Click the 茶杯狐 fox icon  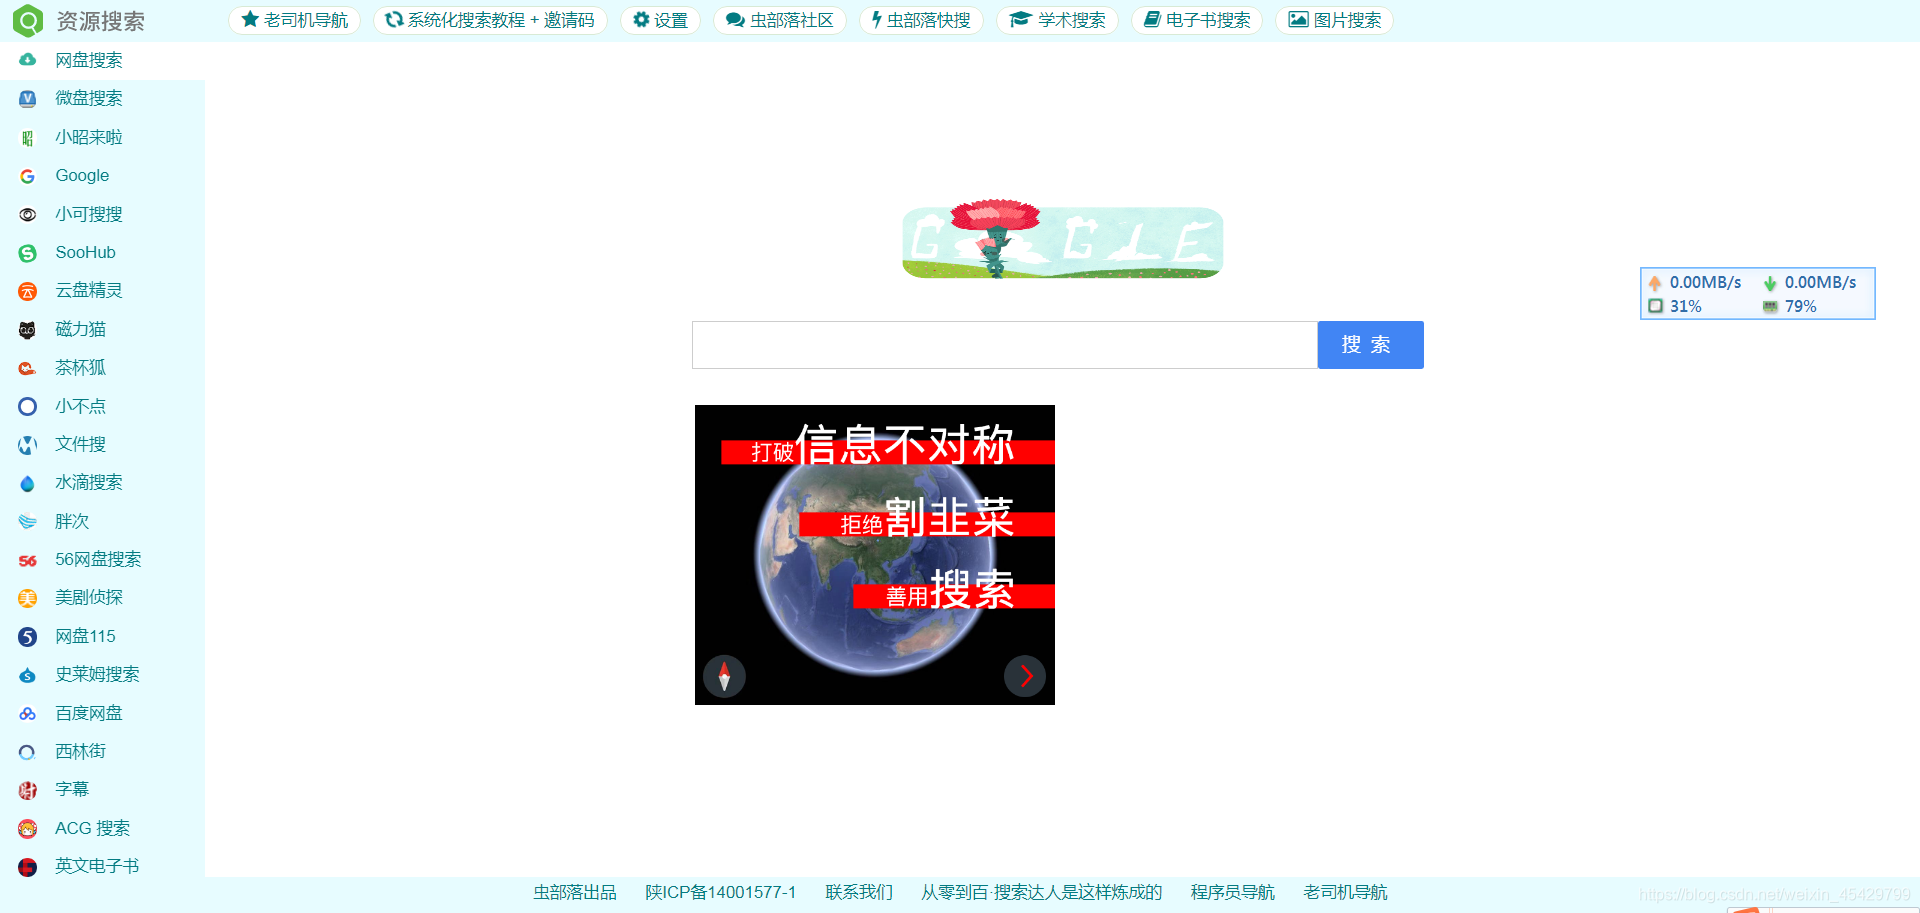[x=28, y=368]
